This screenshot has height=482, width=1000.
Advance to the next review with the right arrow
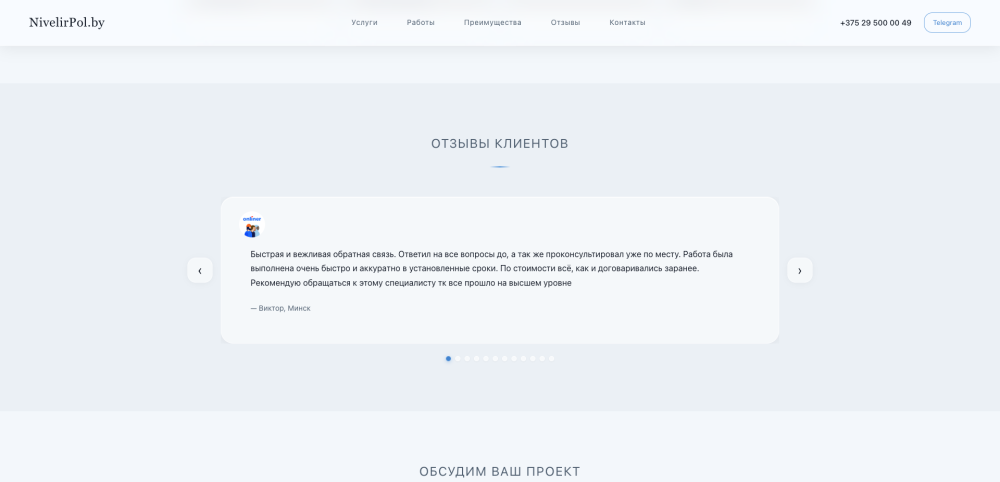tap(800, 270)
